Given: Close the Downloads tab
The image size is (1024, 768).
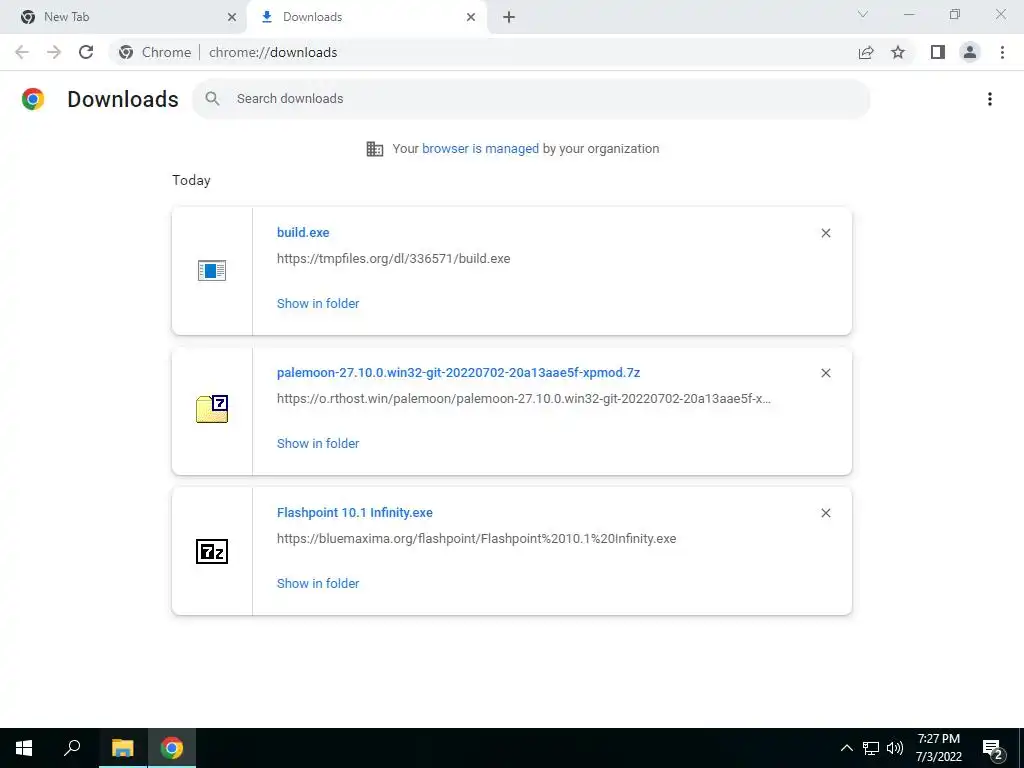Looking at the screenshot, I should [x=471, y=17].
